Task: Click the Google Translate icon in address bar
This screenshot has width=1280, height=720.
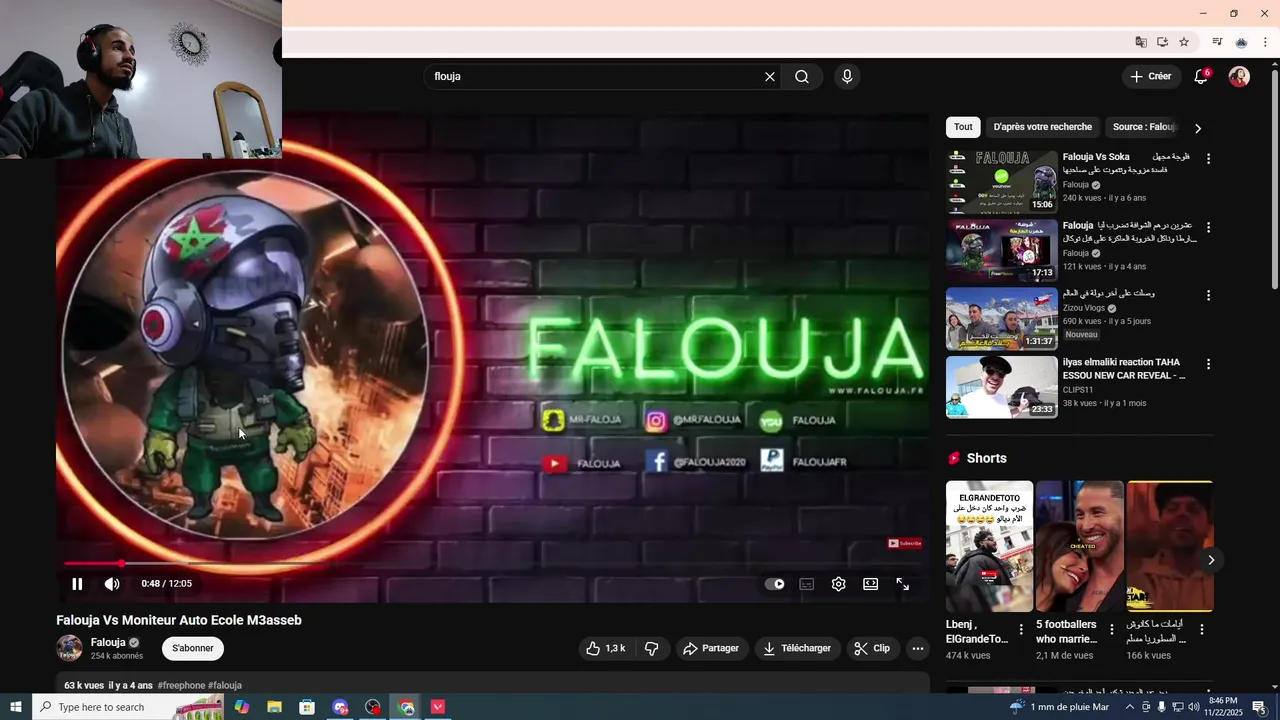Action: click(x=1141, y=42)
